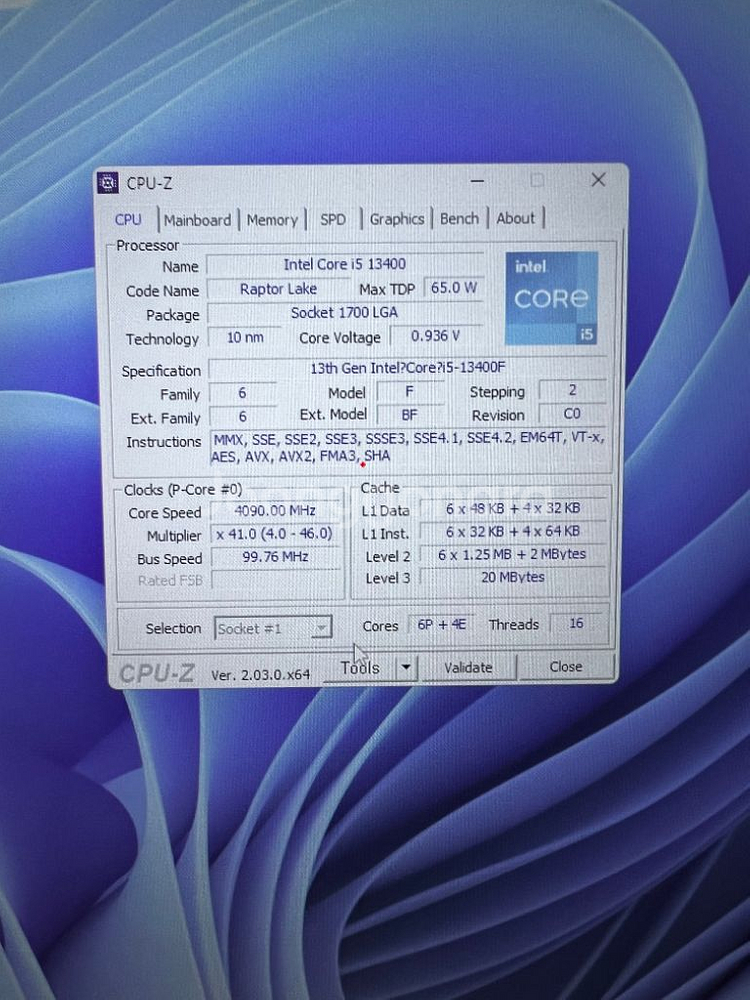The width and height of the screenshot is (750, 1000).
Task: Click the Clocks (P-Core #0) group label
Action: click(183, 490)
